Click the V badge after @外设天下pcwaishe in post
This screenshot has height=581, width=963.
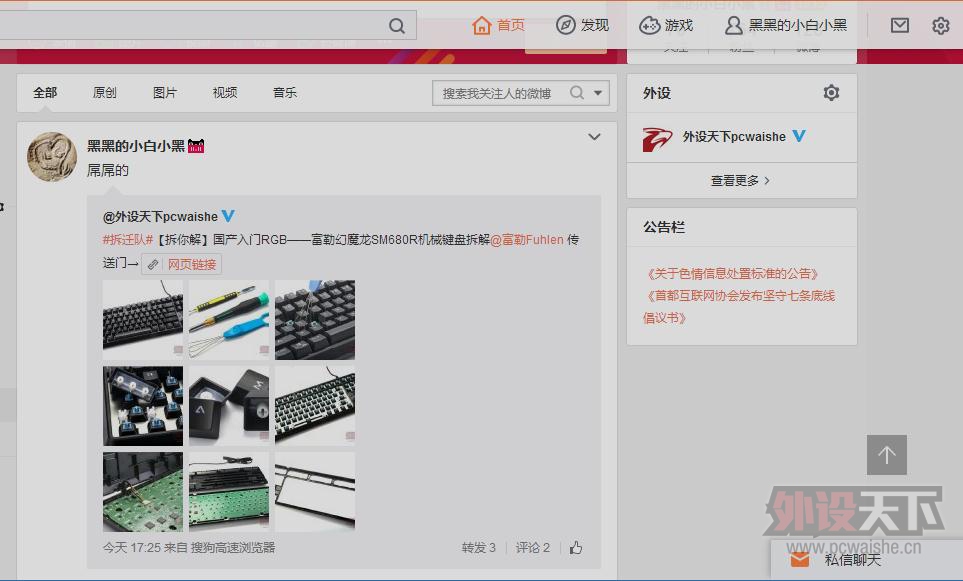click(x=228, y=216)
